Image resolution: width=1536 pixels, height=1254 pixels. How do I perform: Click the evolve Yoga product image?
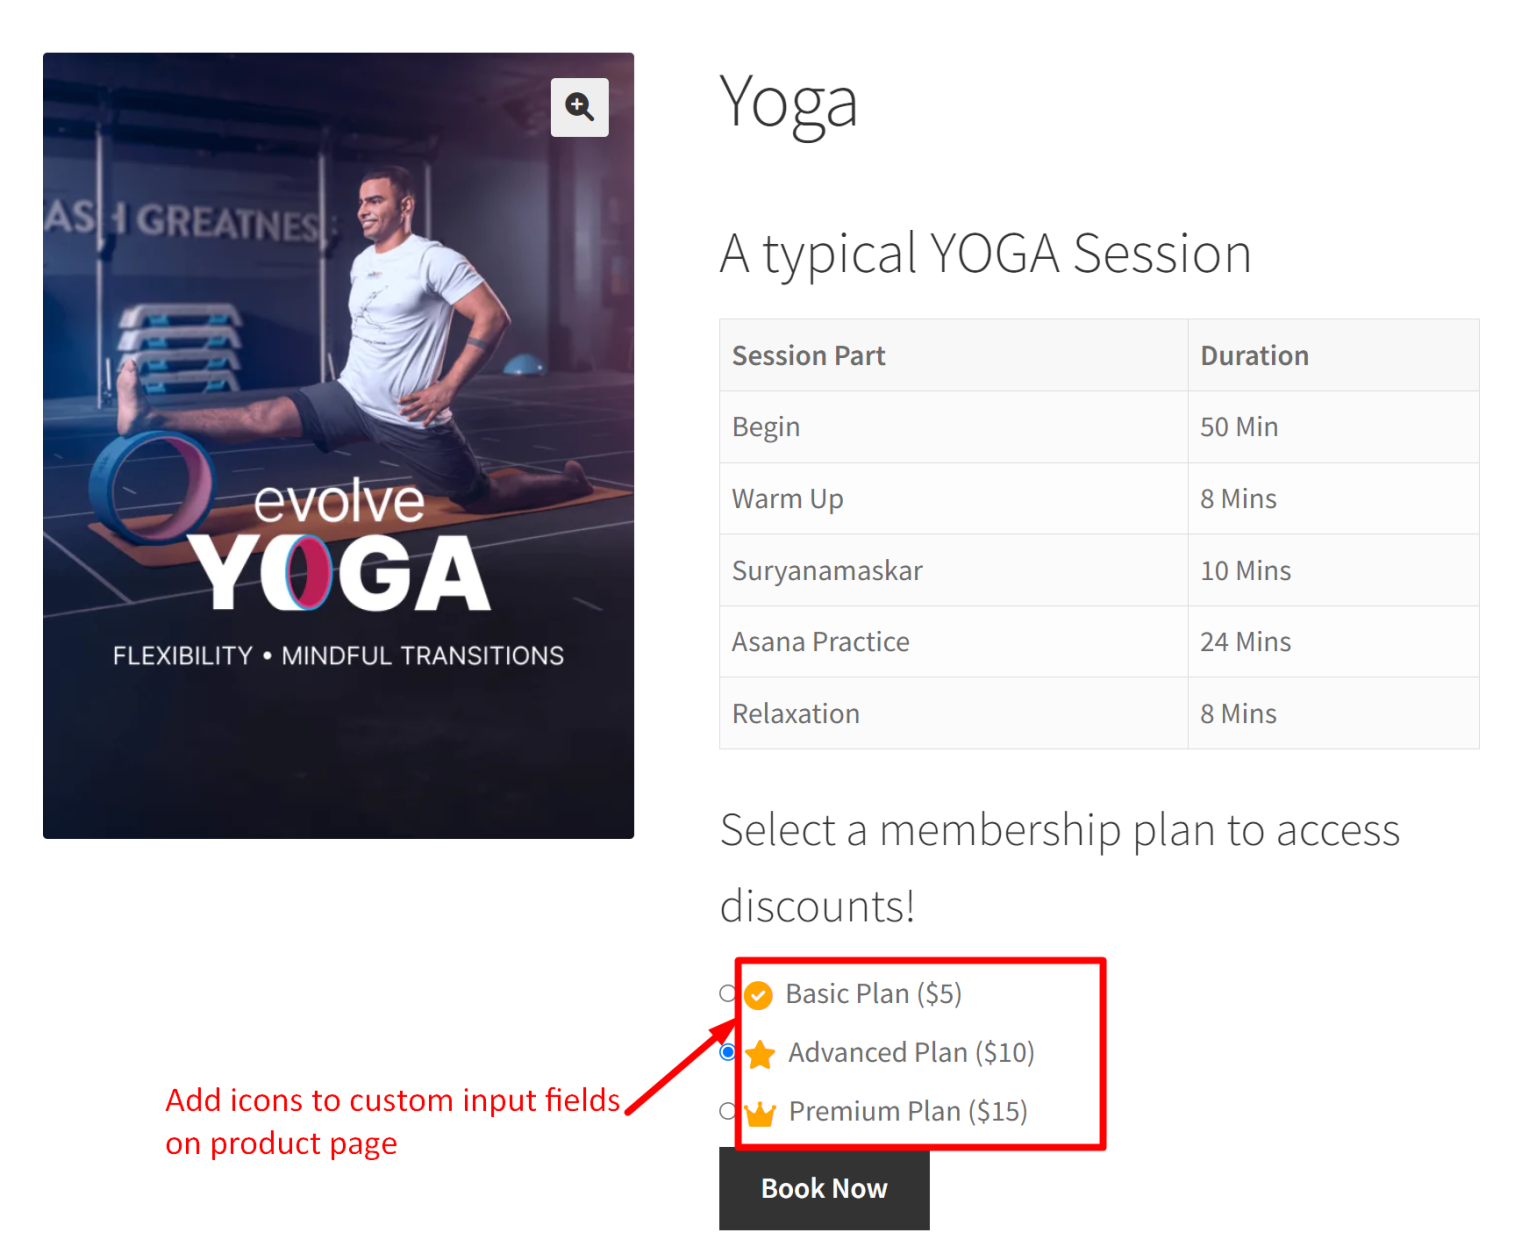[338, 444]
